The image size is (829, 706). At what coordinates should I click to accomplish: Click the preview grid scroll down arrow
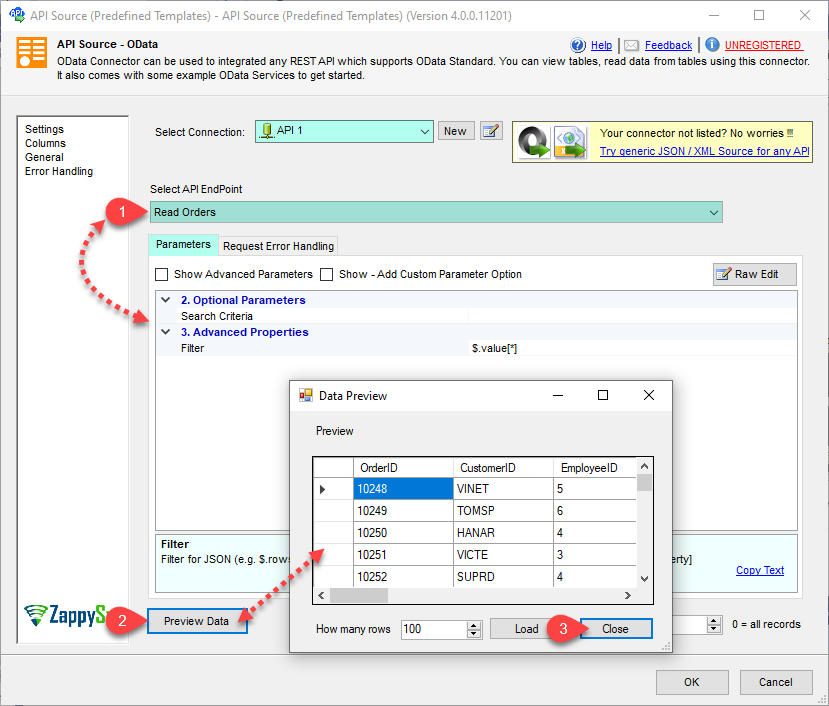(644, 579)
